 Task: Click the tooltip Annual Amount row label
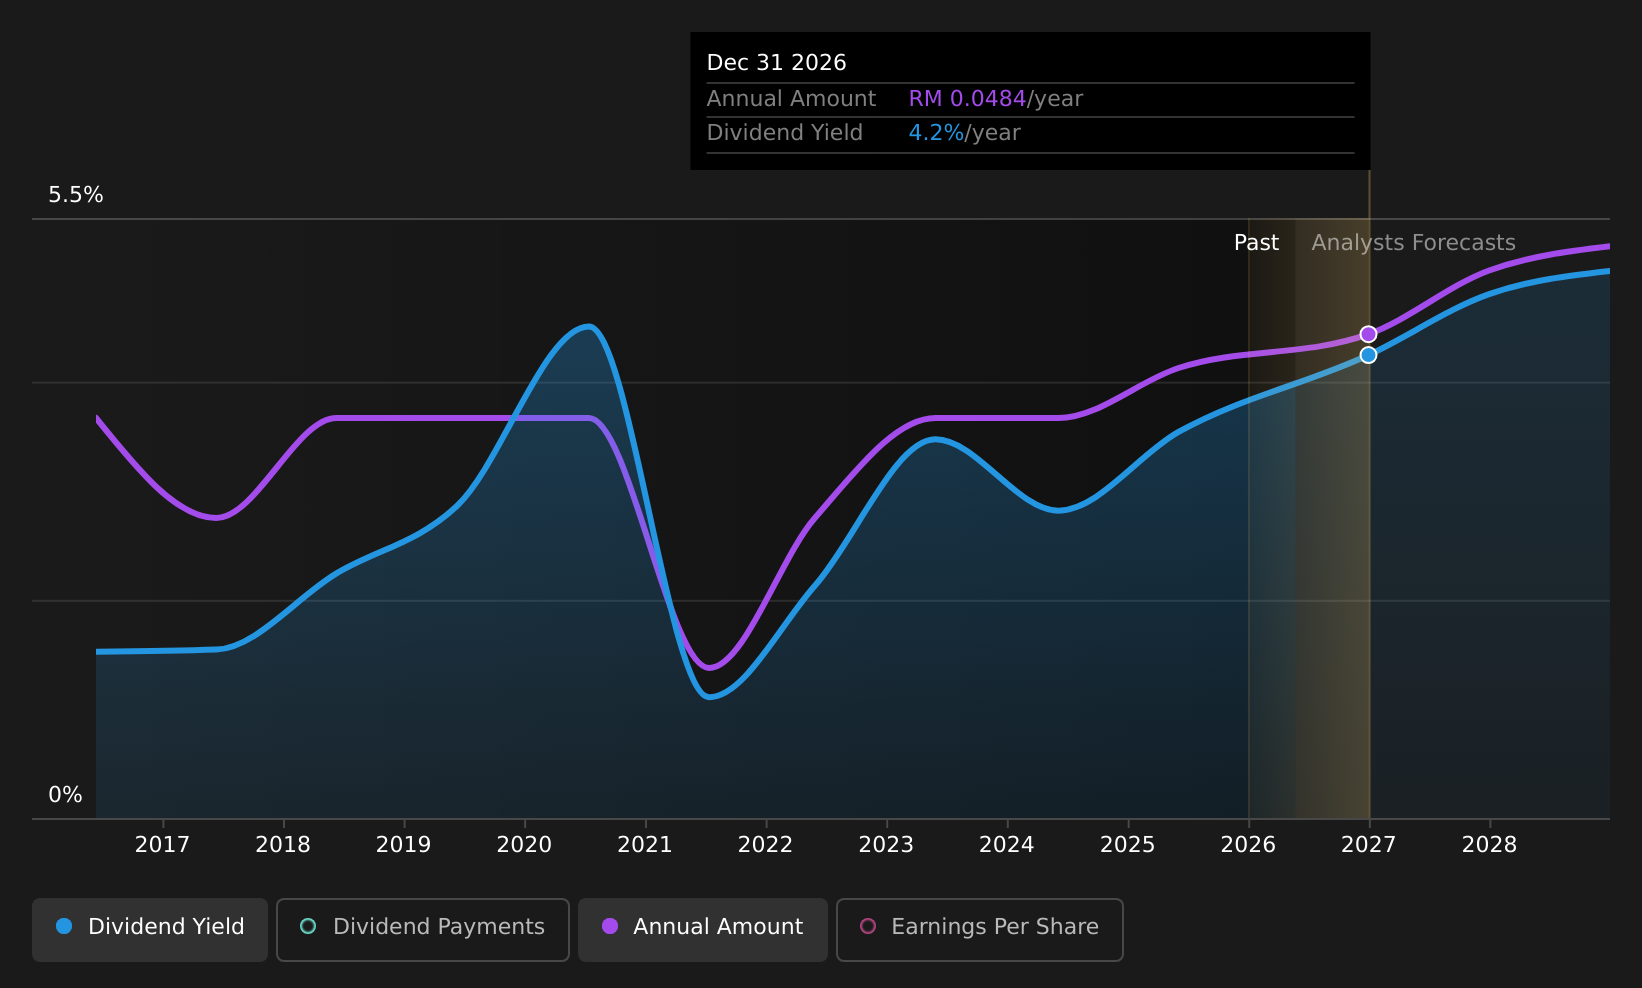pos(791,99)
